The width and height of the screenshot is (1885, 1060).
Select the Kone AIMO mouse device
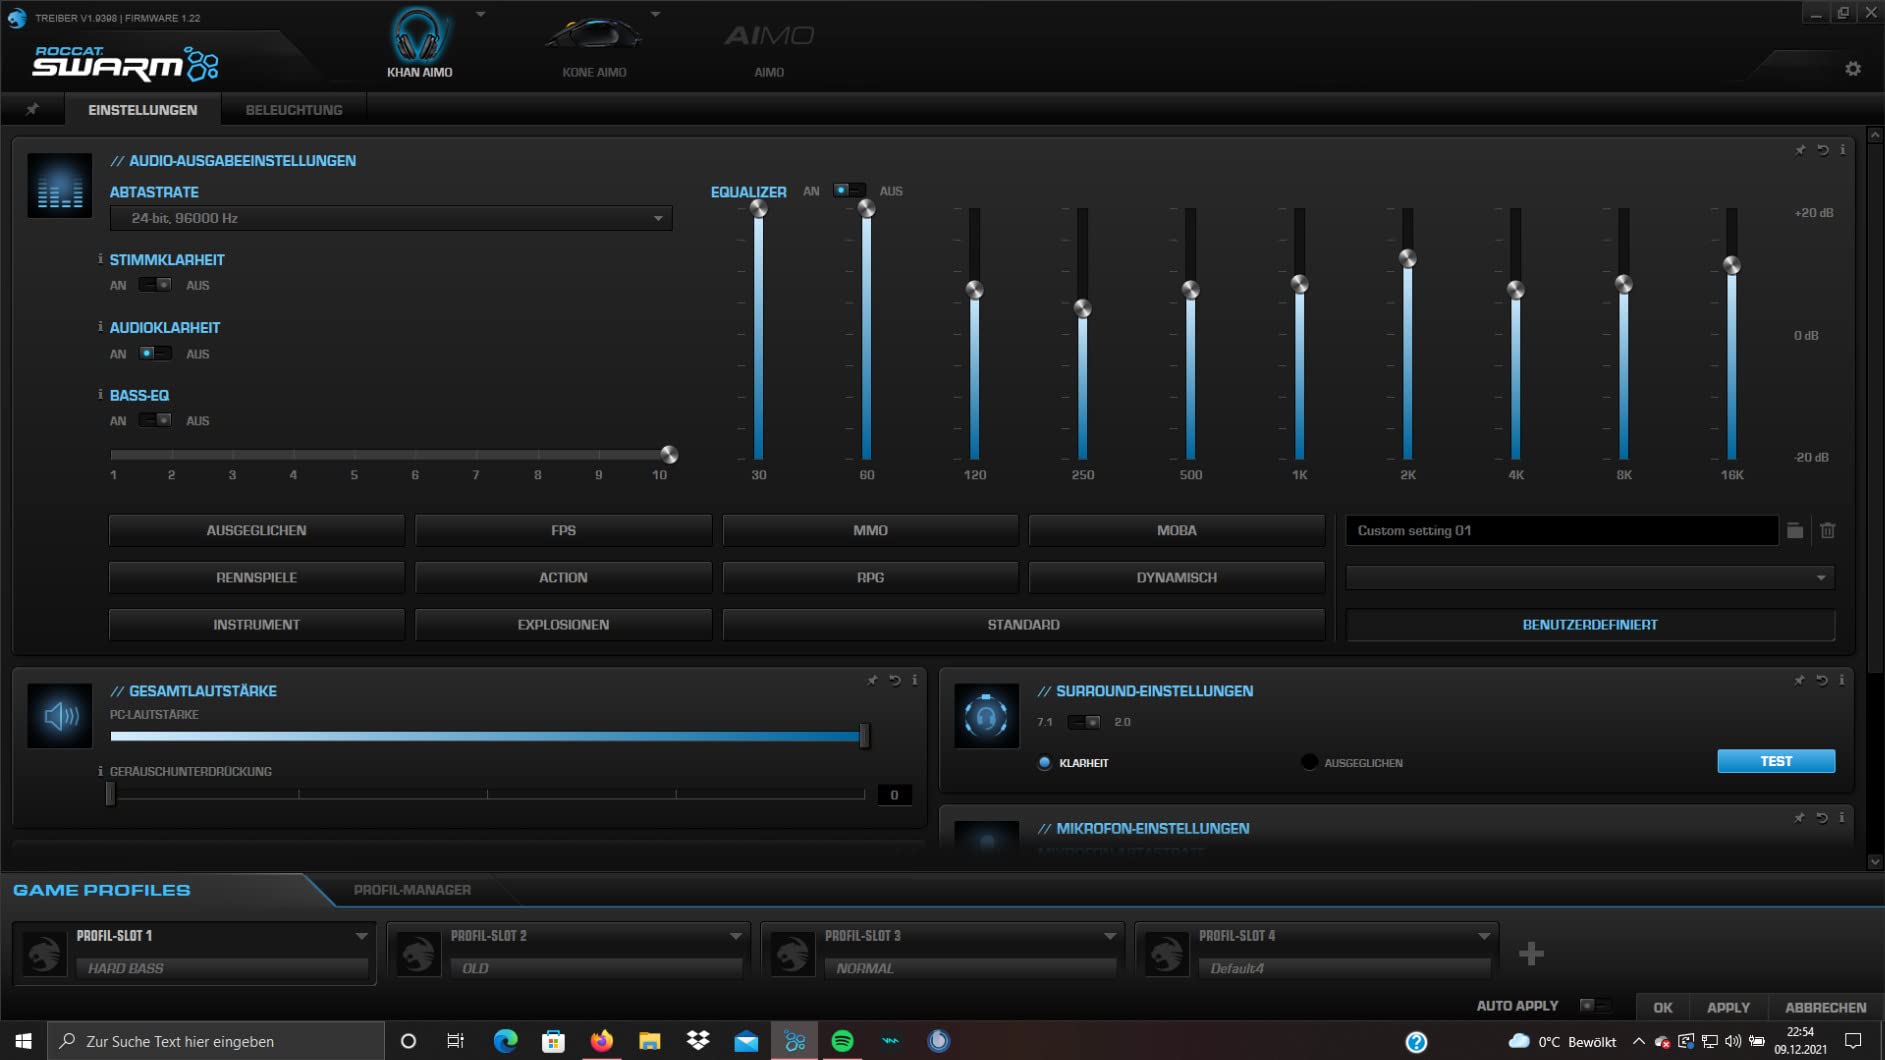click(594, 45)
